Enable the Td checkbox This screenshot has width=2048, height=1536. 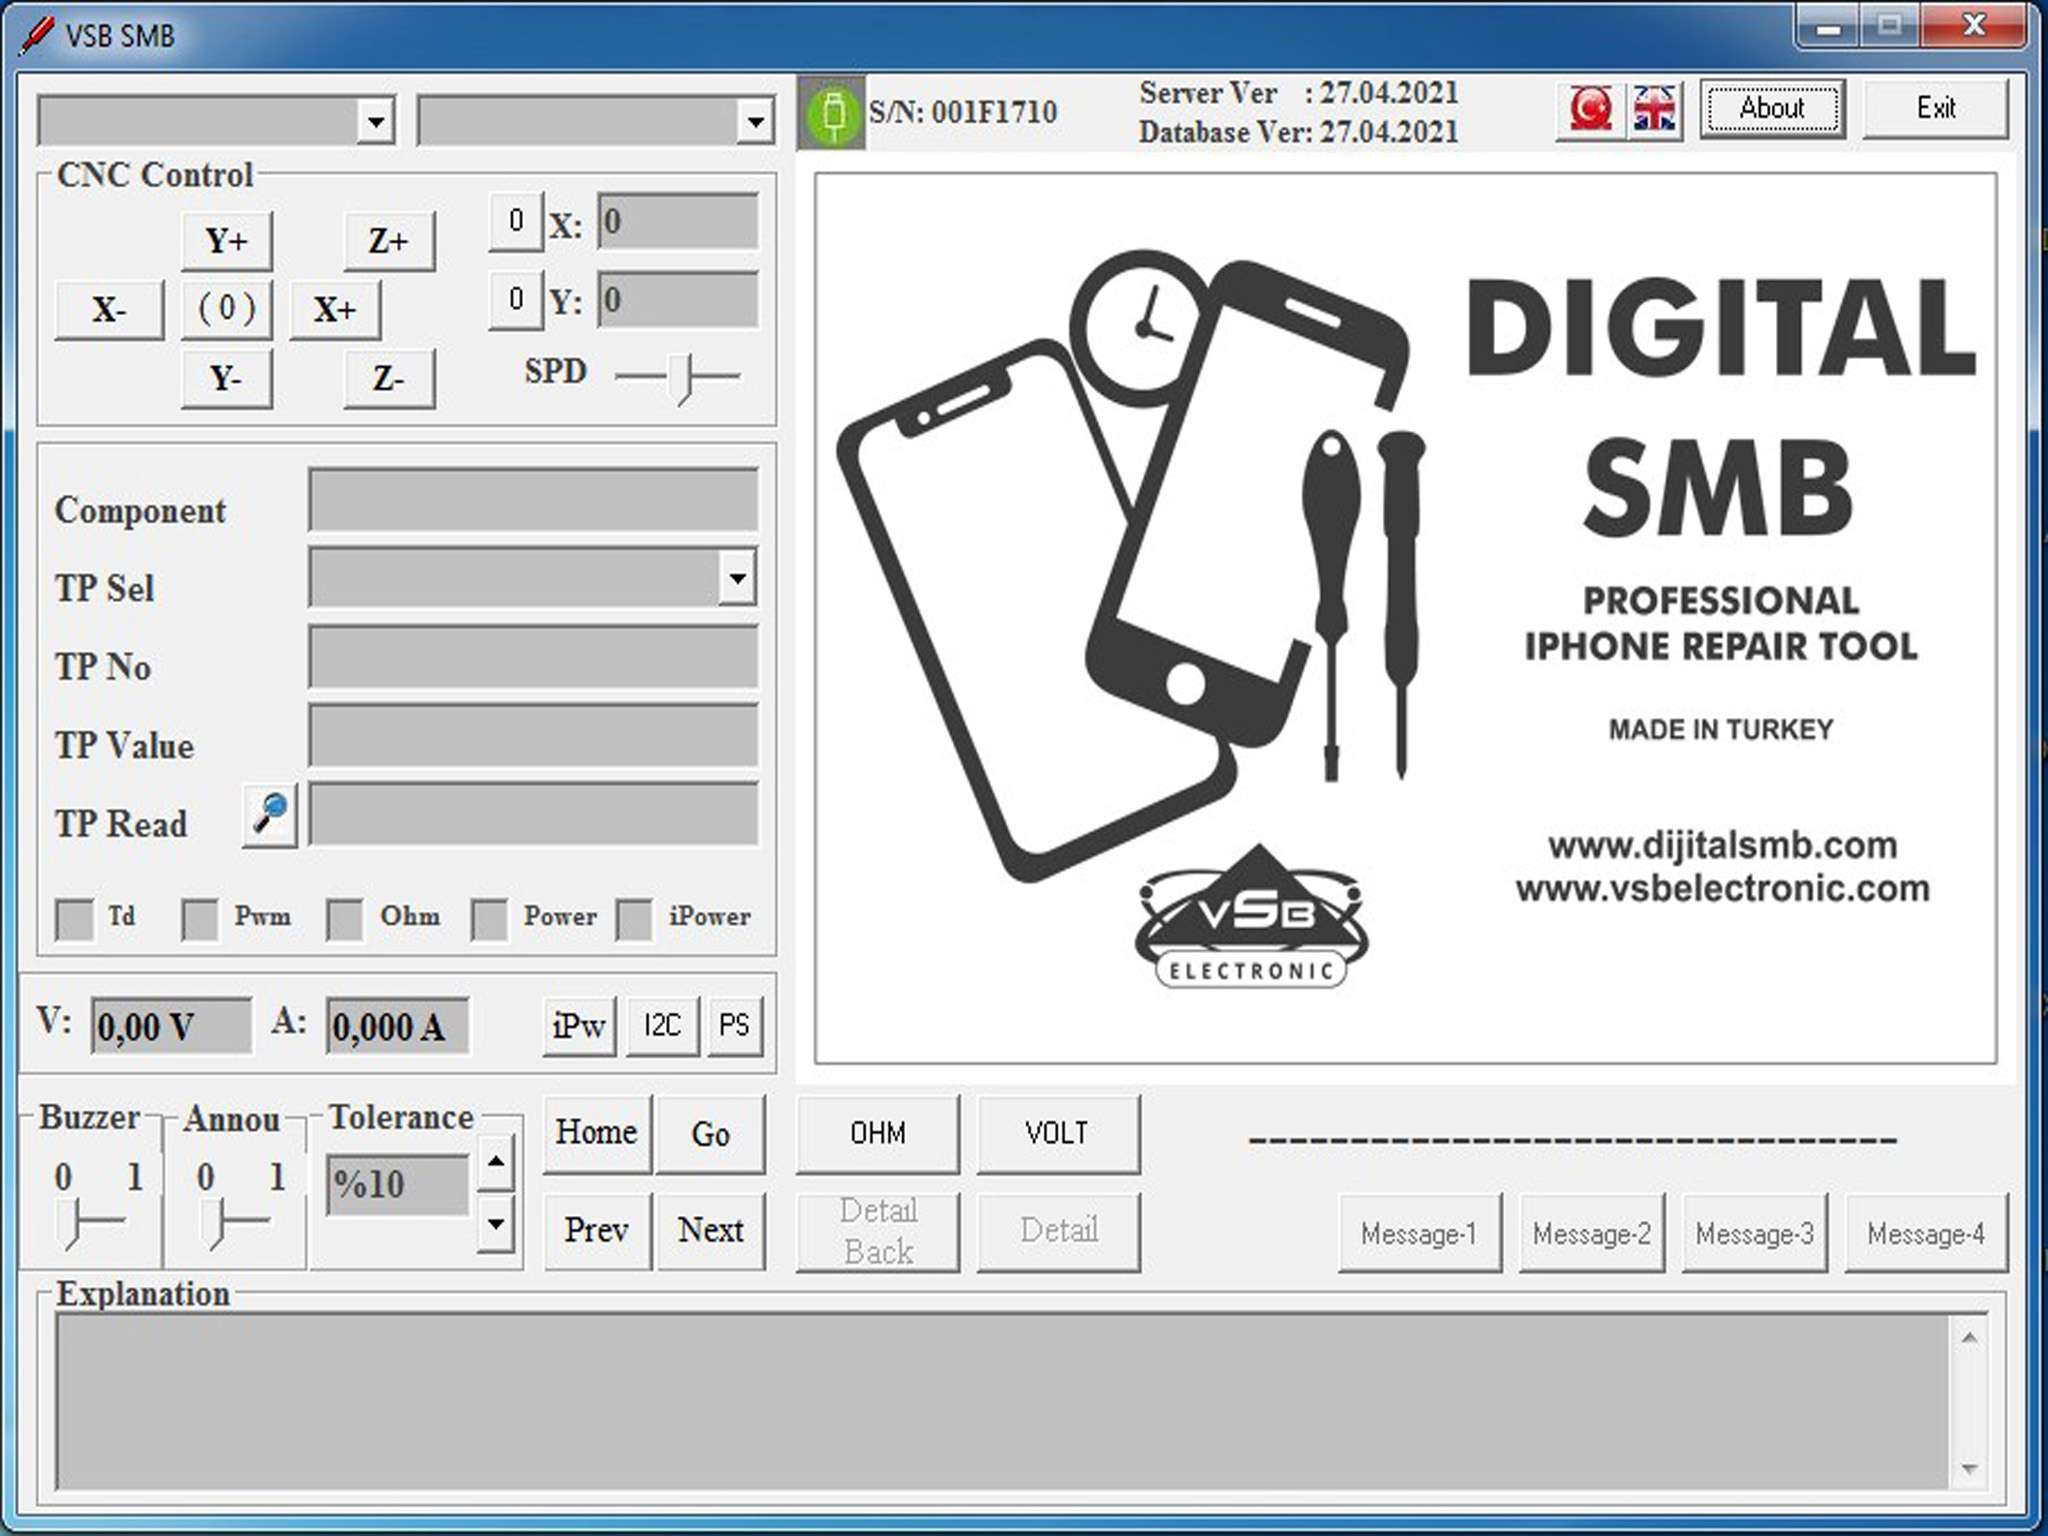[x=74, y=919]
